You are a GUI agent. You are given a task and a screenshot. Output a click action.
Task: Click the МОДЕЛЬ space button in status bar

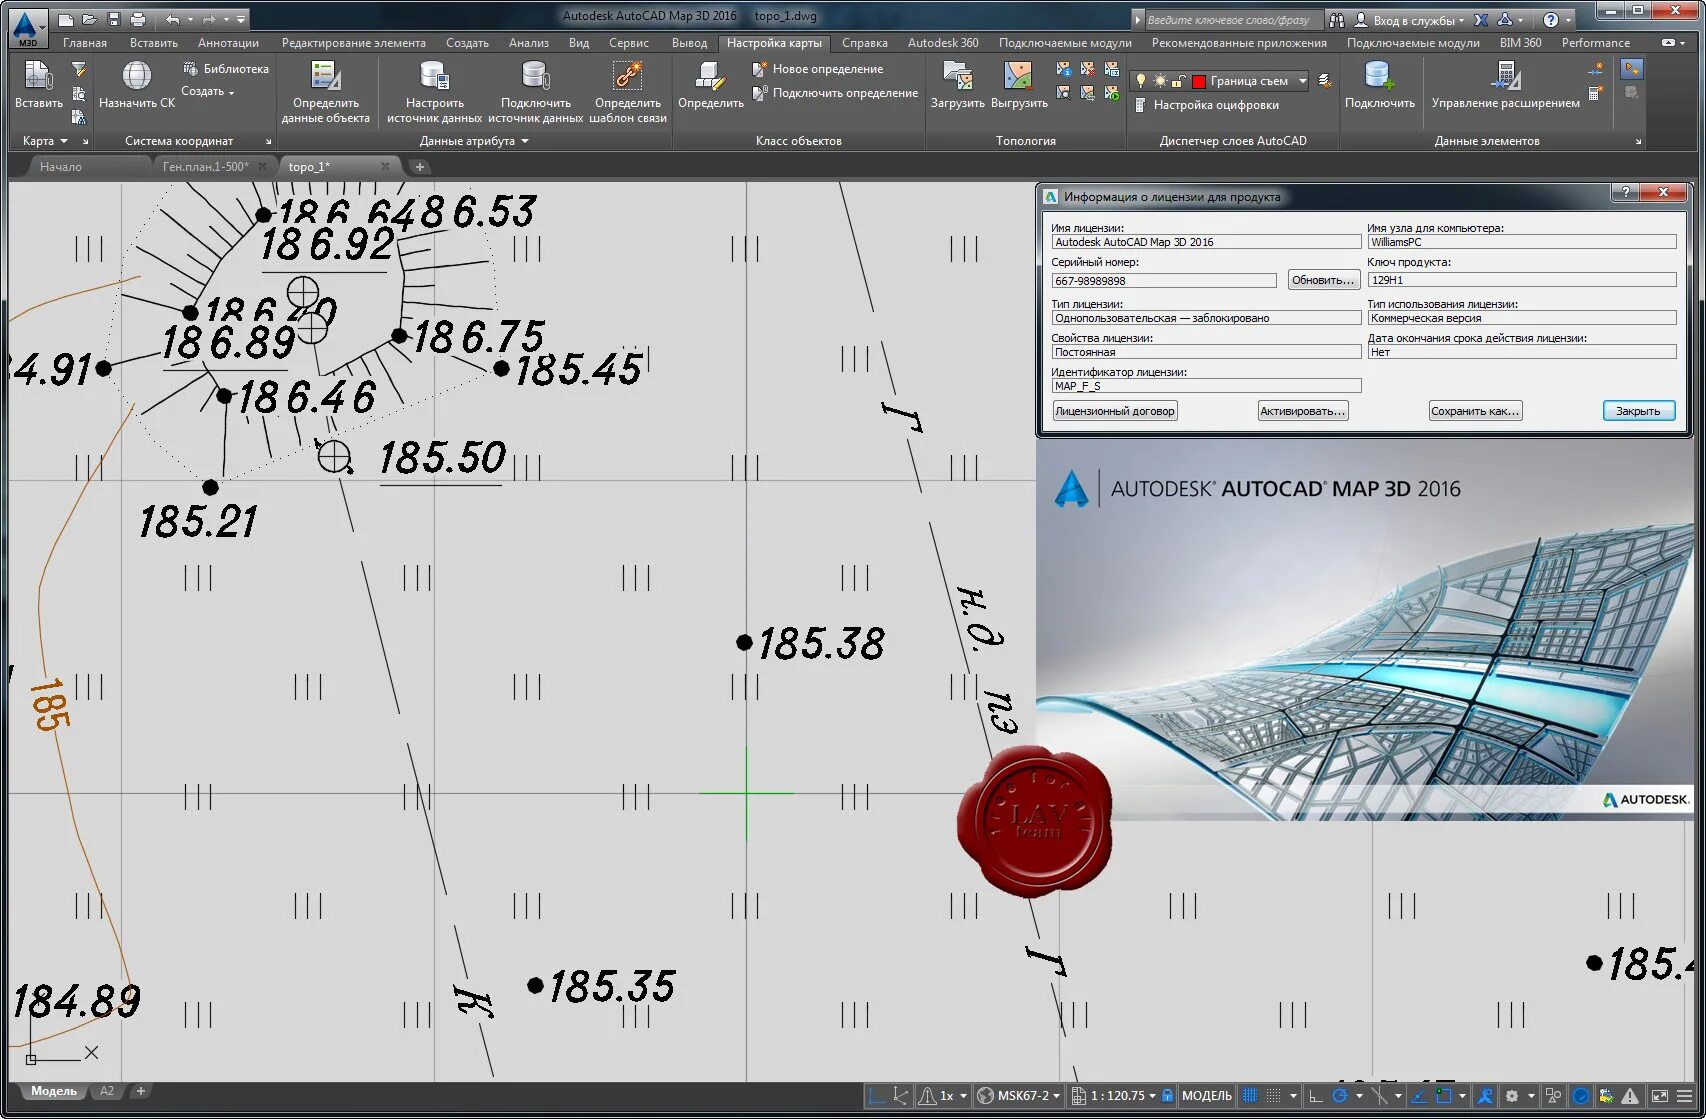[x=1207, y=1096]
